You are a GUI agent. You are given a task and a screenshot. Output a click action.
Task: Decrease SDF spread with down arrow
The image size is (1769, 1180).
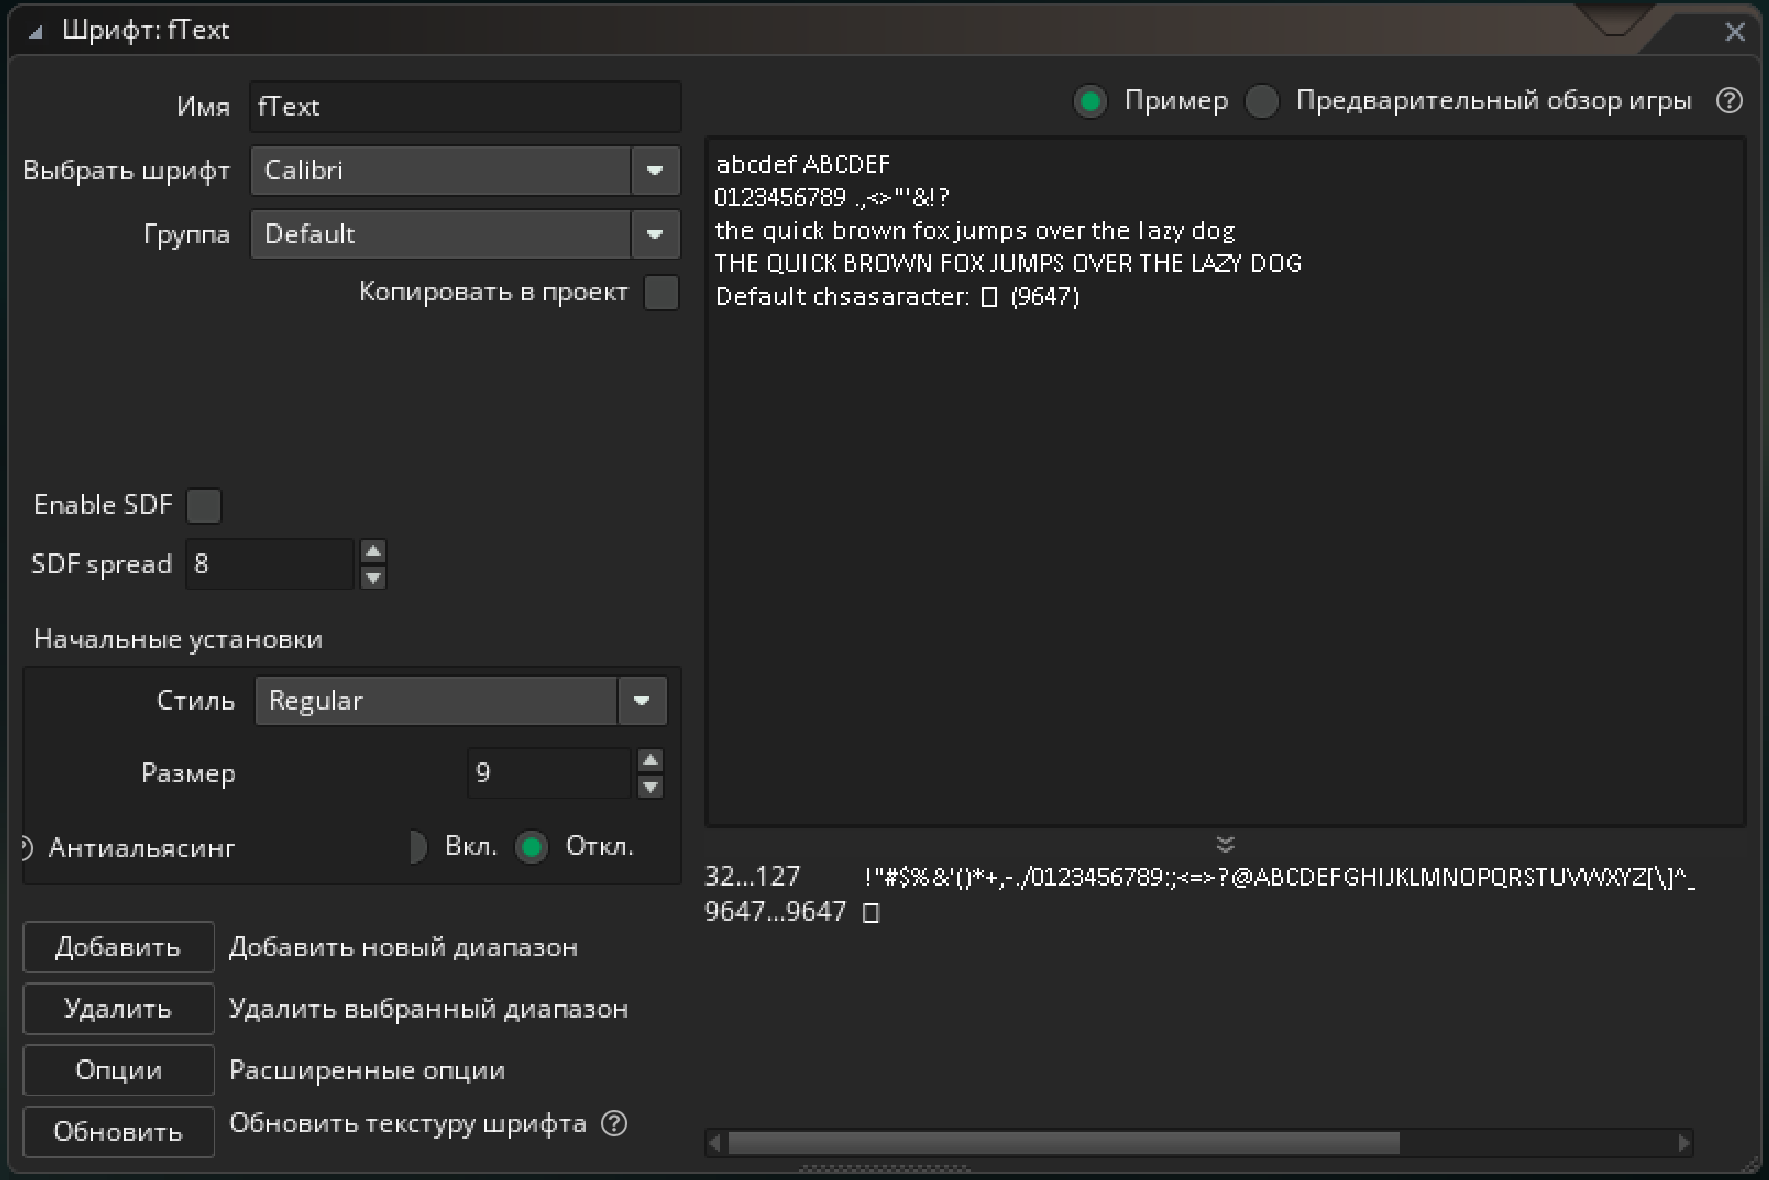pyautogui.click(x=373, y=578)
